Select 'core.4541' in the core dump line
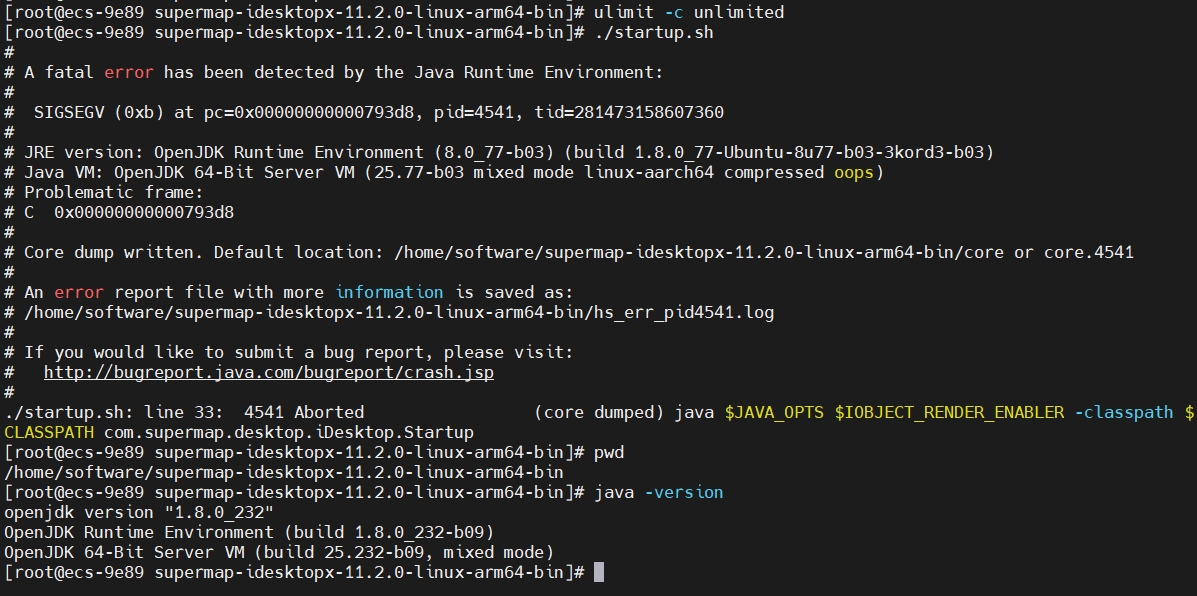The width and height of the screenshot is (1197, 596). pos(1088,252)
